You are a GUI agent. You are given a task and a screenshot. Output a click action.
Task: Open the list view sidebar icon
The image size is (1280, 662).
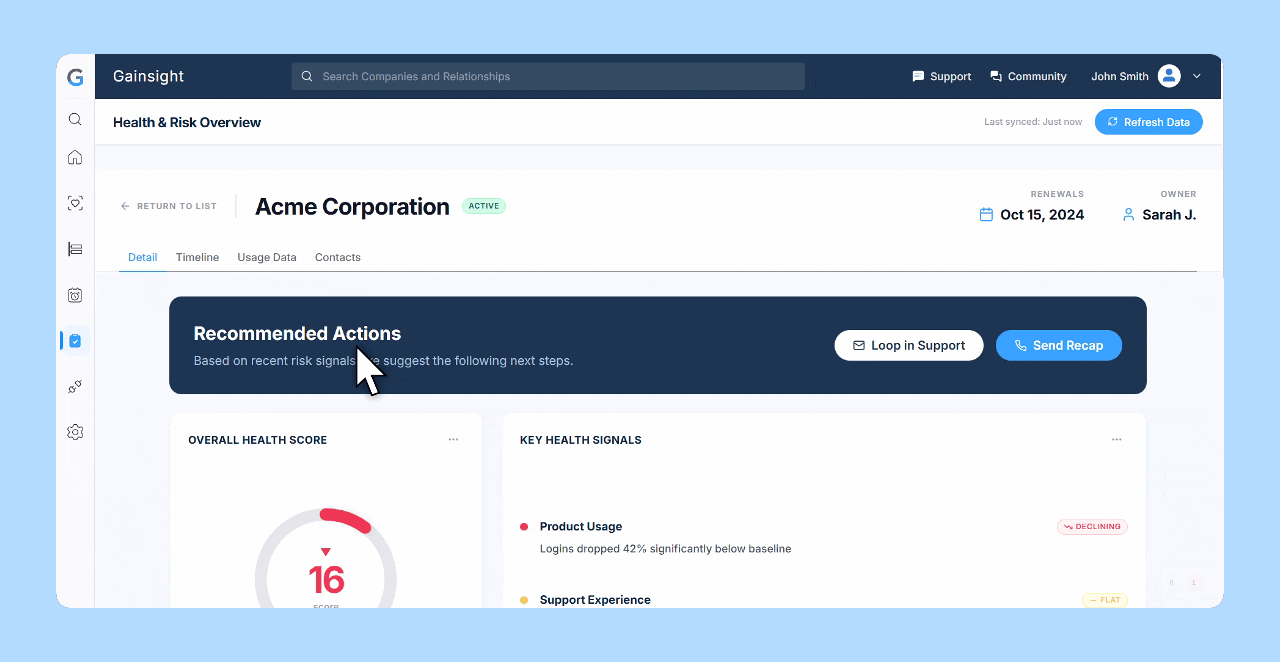(75, 249)
